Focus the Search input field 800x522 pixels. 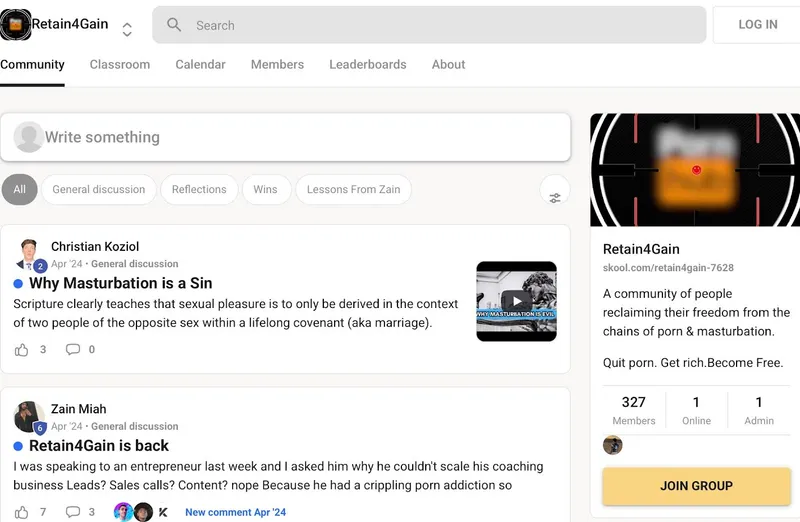pos(429,24)
